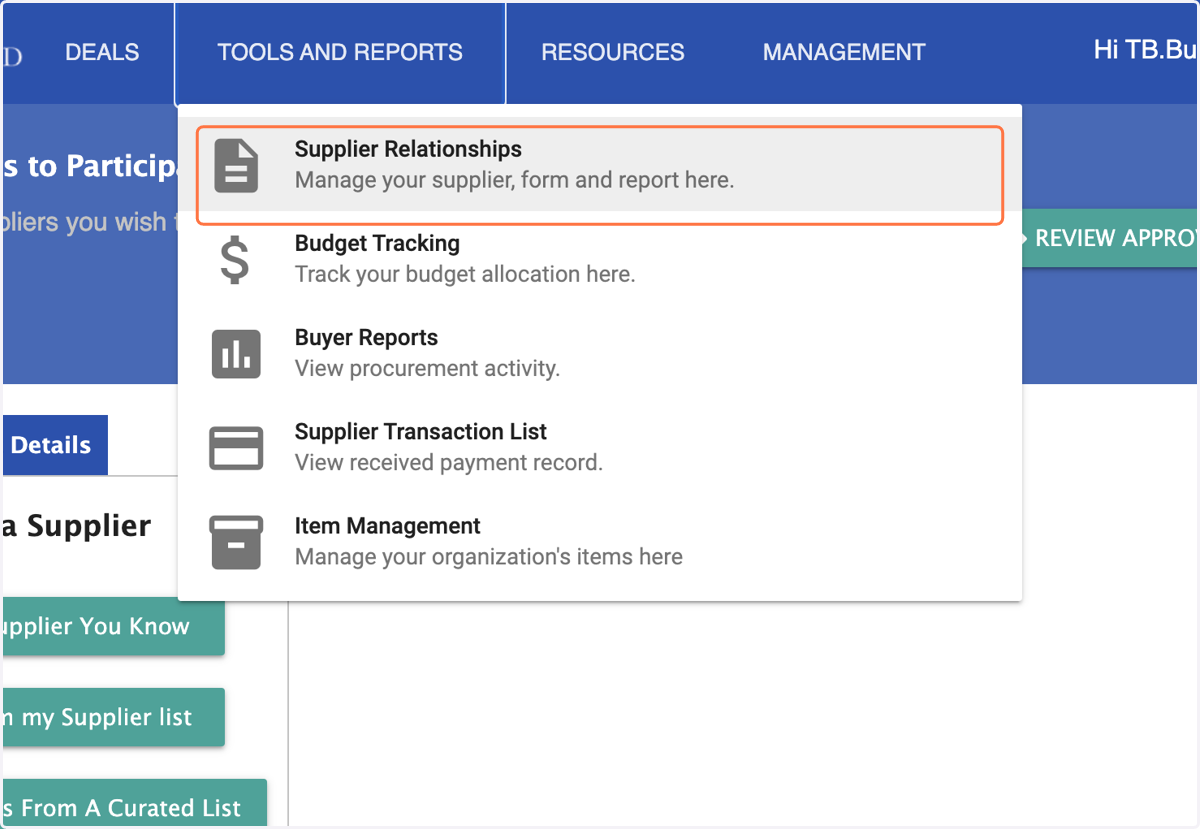Screen dimensions: 1200x829
Task: Click the Hi TB.Bu user greeting
Action: point(1146,50)
